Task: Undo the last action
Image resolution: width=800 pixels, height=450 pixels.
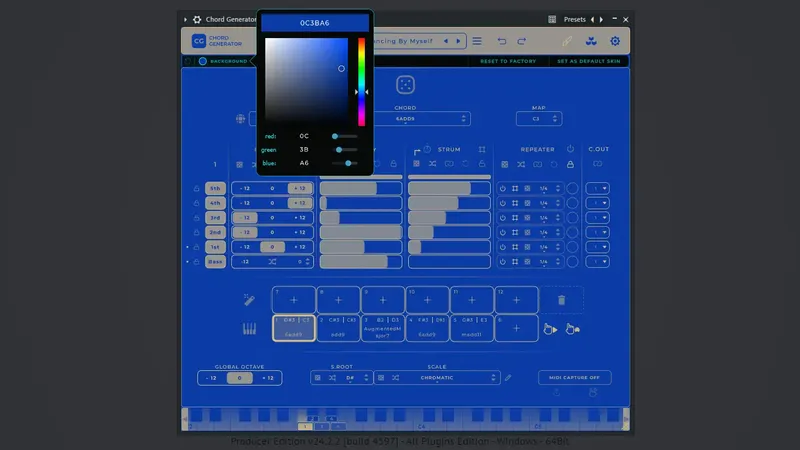Action: coord(502,41)
